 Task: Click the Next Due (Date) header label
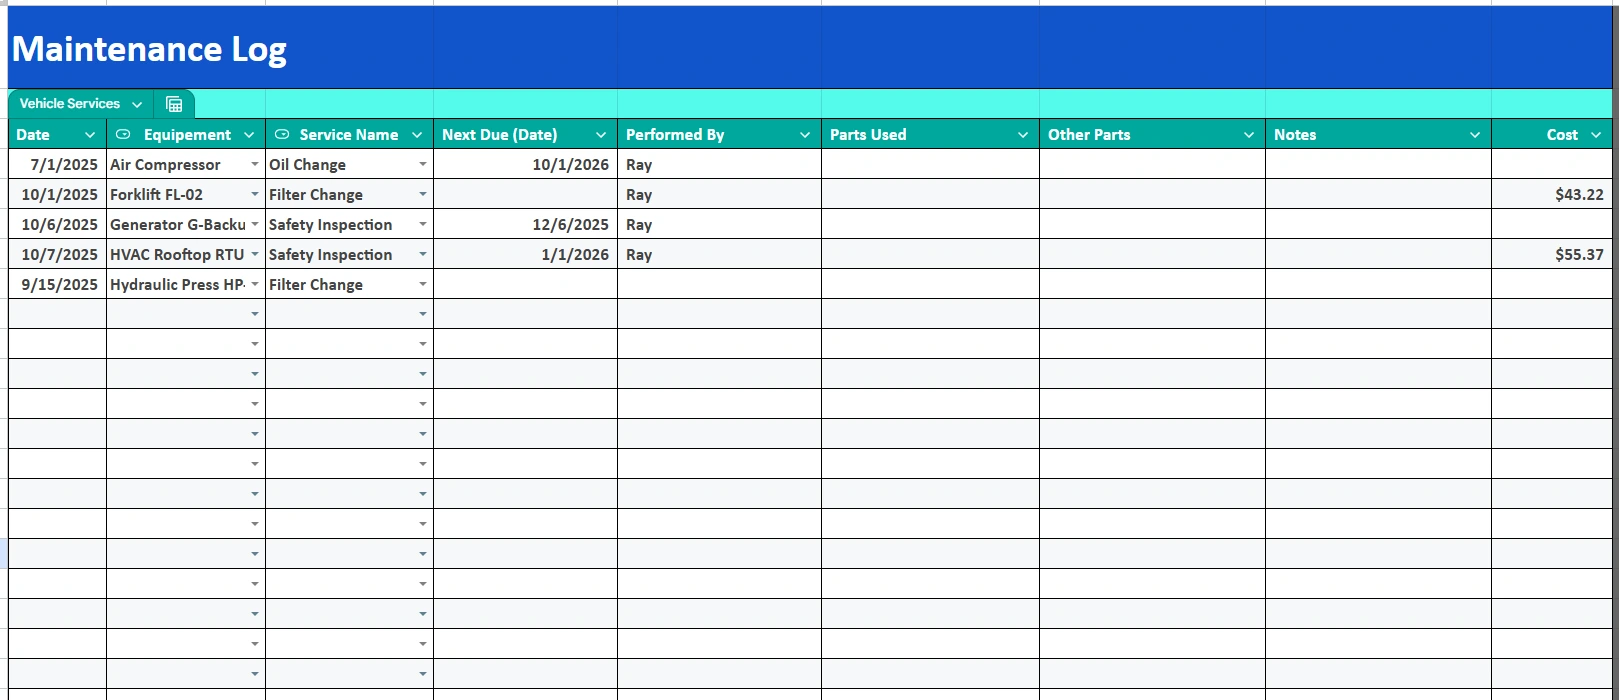coord(500,135)
